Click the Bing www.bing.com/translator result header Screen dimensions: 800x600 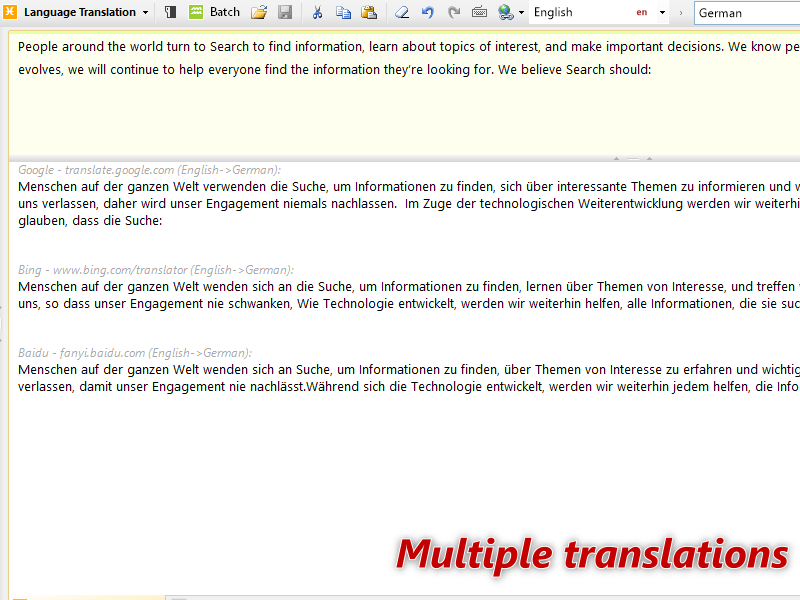click(x=156, y=270)
